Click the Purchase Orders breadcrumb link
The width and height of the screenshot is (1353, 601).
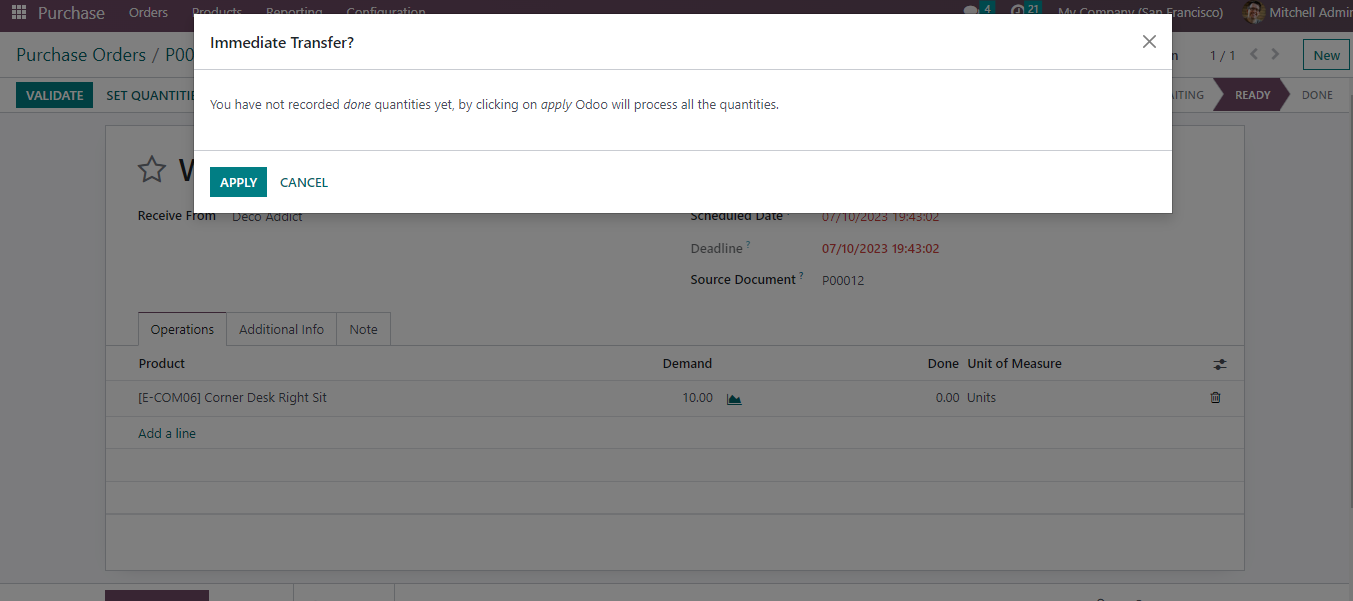coord(81,55)
